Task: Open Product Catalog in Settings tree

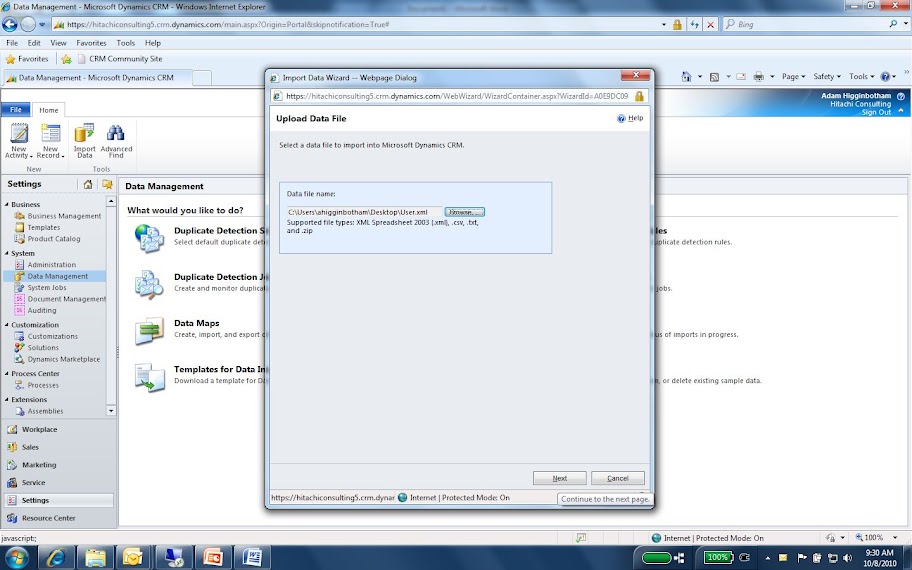Action: tap(54, 239)
